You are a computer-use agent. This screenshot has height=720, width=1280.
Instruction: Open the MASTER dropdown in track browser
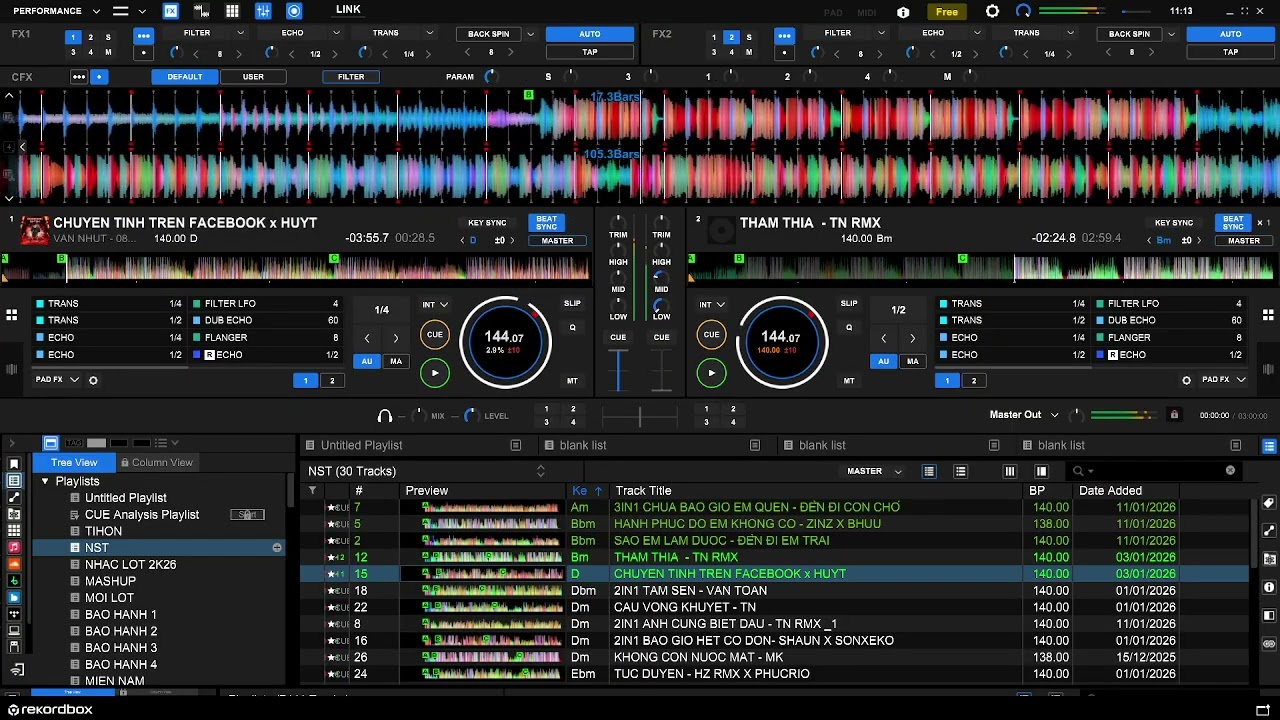point(873,471)
